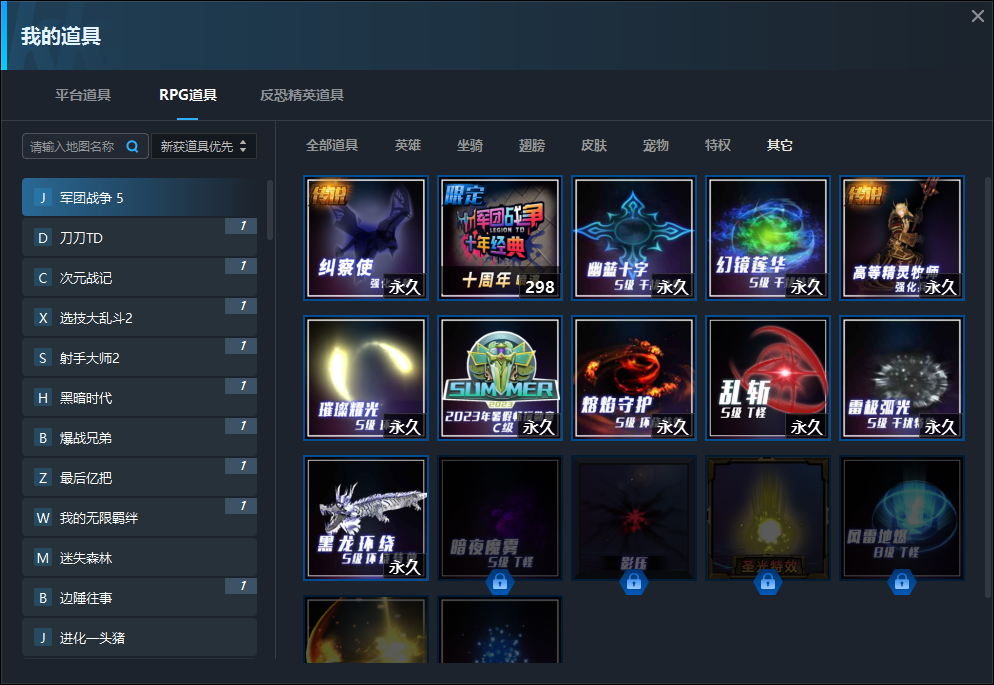Select the locked 圣光特效 item card
The height and width of the screenshot is (685, 994).
tap(768, 518)
